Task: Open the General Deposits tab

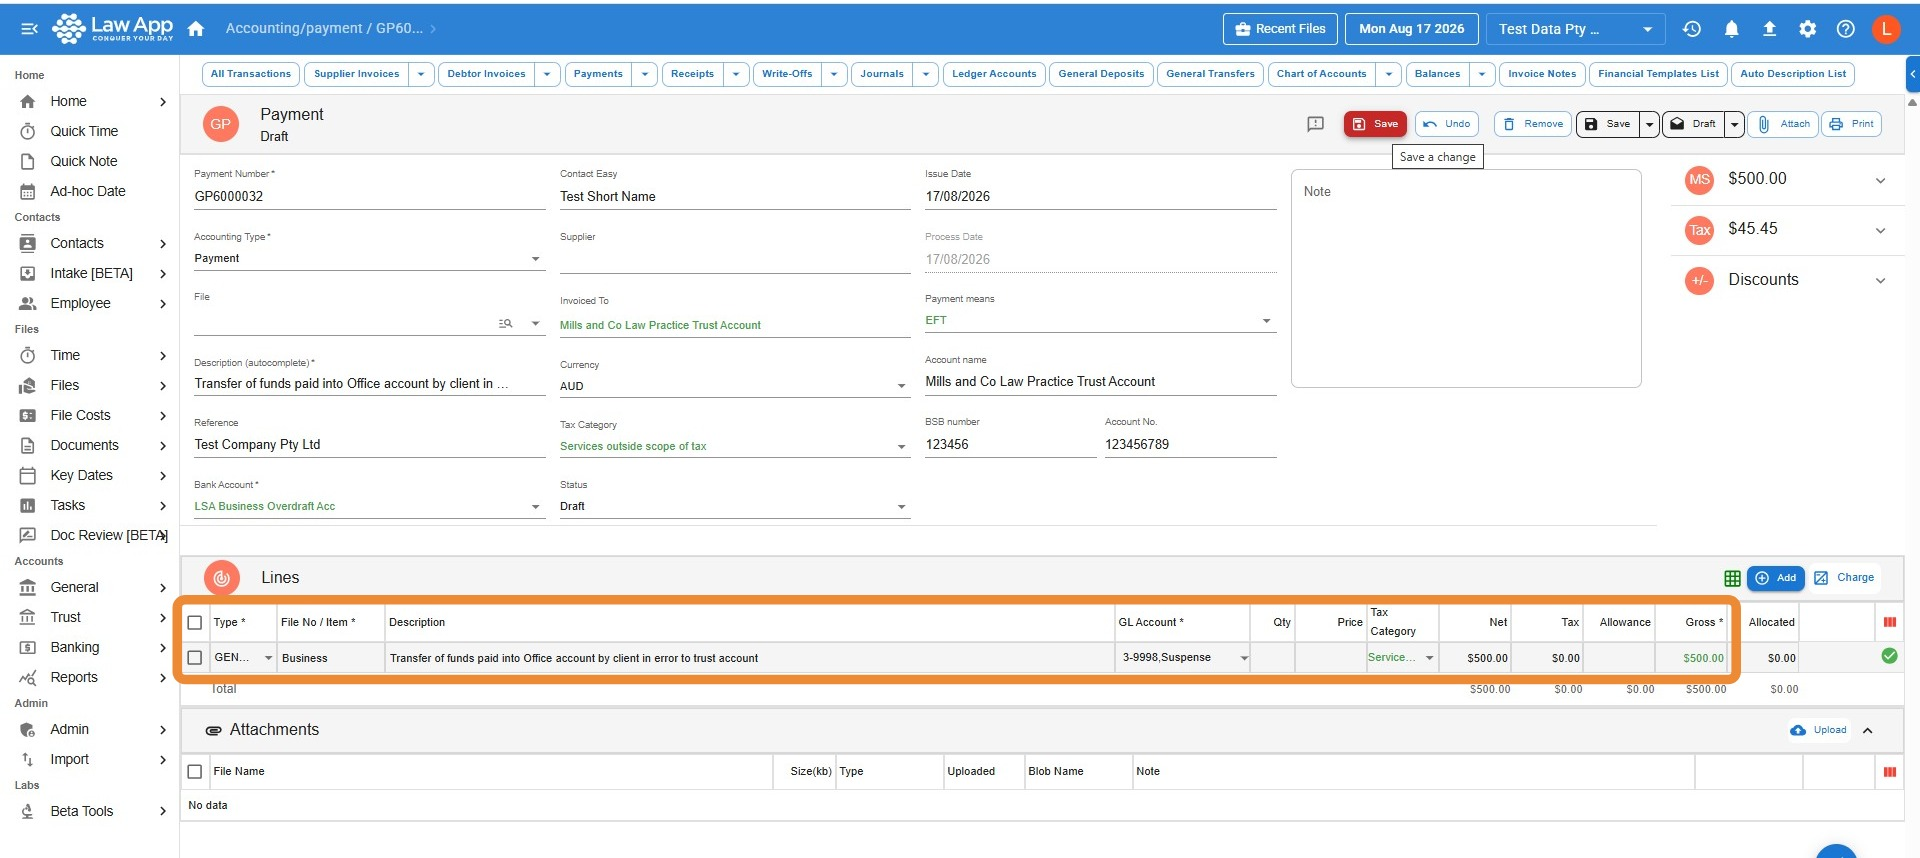Action: pos(1101,74)
